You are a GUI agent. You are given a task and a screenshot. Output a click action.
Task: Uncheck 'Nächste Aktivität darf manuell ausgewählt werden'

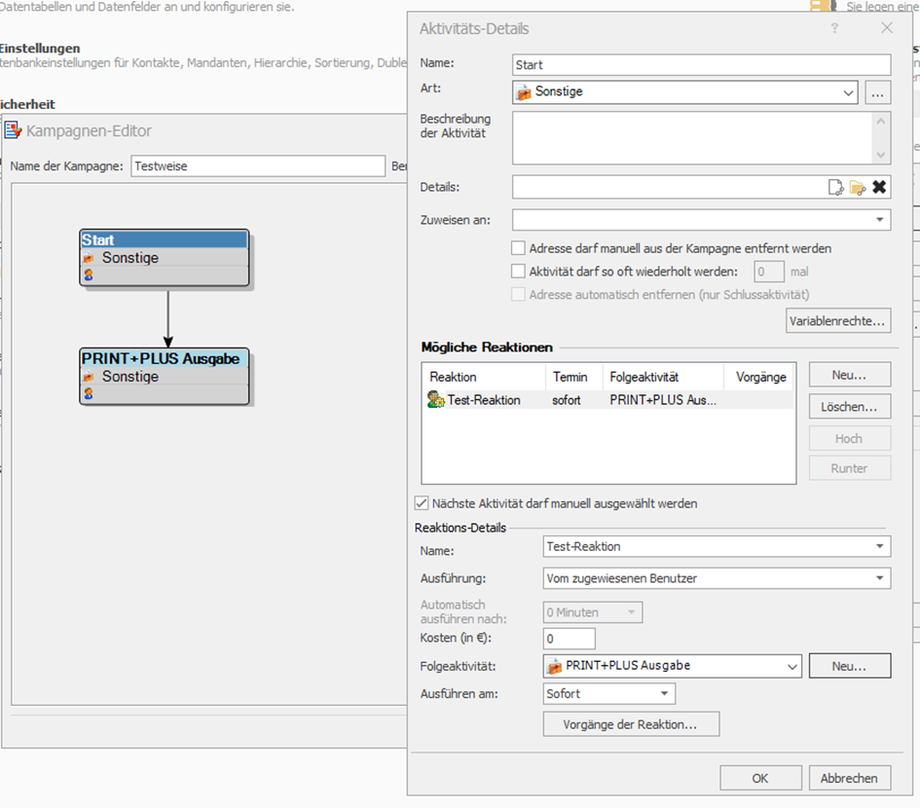coord(421,503)
